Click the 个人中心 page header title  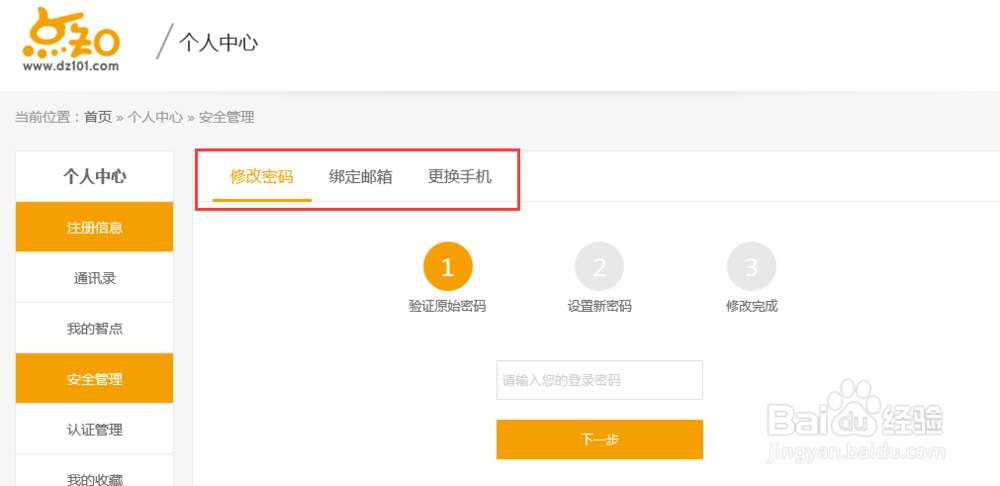coord(218,42)
